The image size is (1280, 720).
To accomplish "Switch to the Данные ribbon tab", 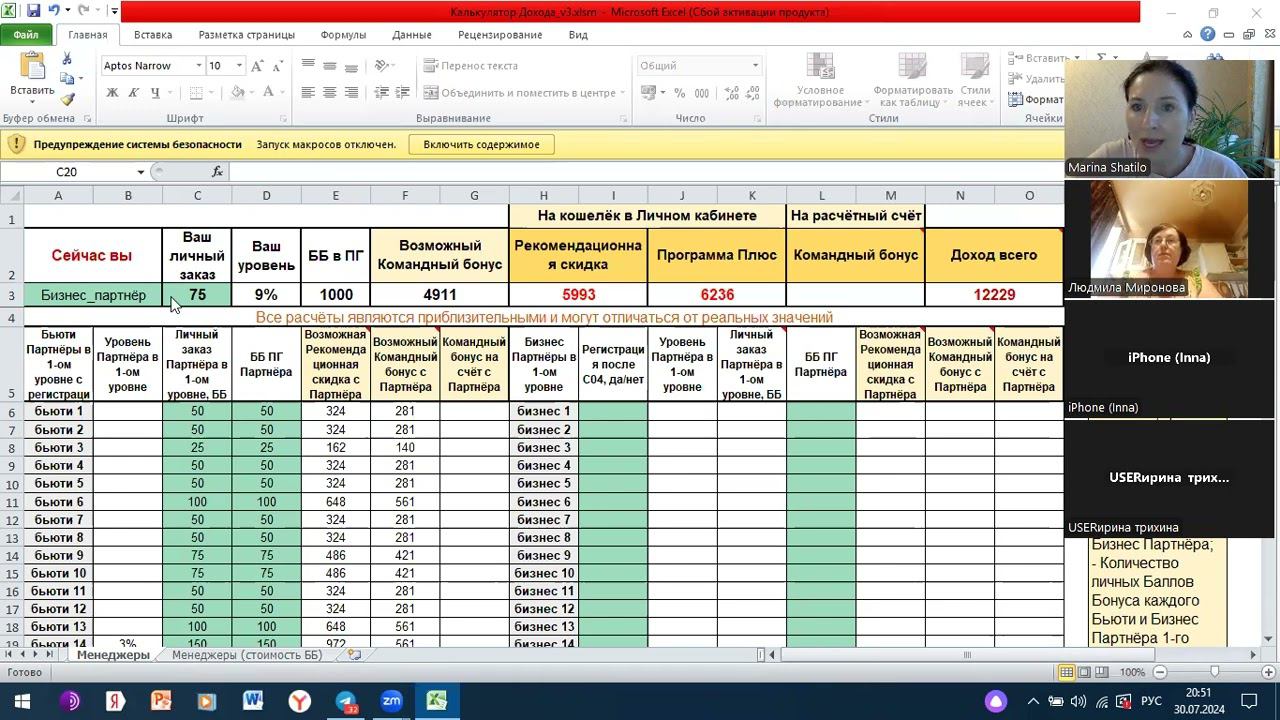I will [x=412, y=35].
